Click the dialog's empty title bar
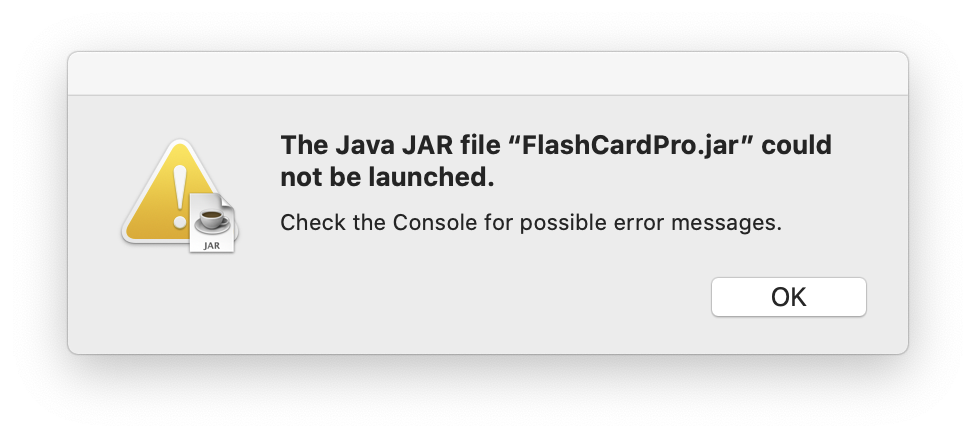This screenshot has width=976, height=438. [x=488, y=73]
